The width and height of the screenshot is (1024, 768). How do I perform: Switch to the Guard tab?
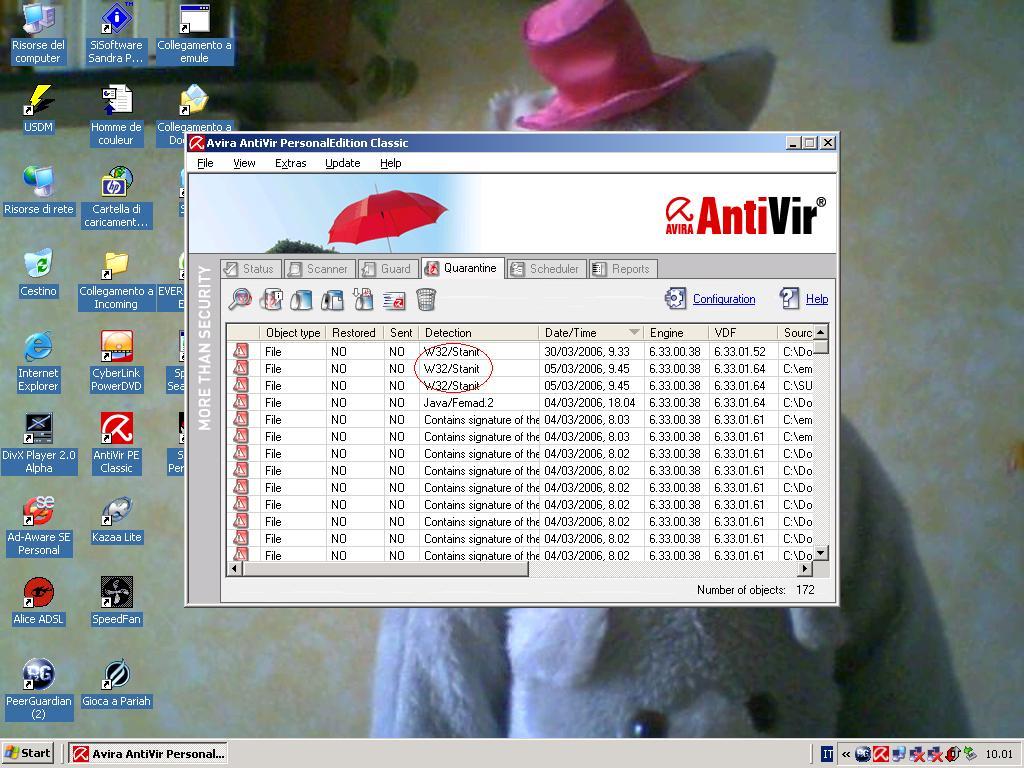click(389, 269)
